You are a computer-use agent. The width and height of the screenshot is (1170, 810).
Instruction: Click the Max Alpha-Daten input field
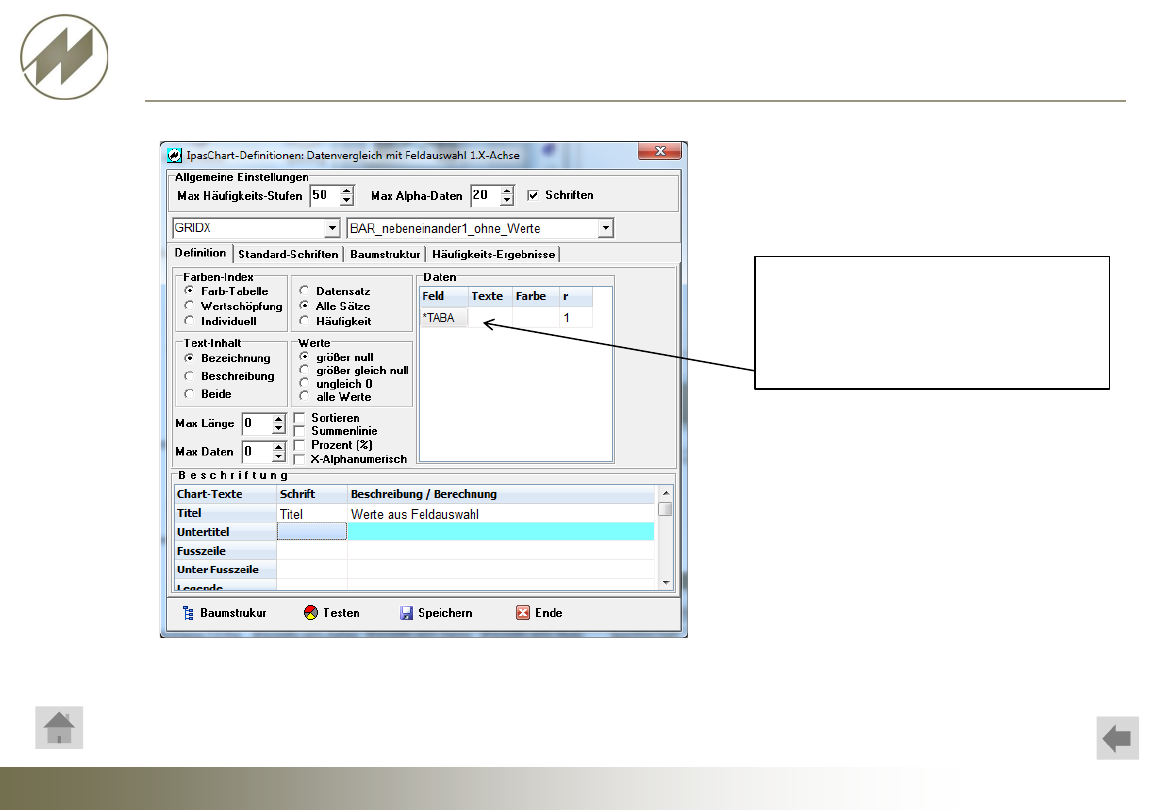point(486,195)
